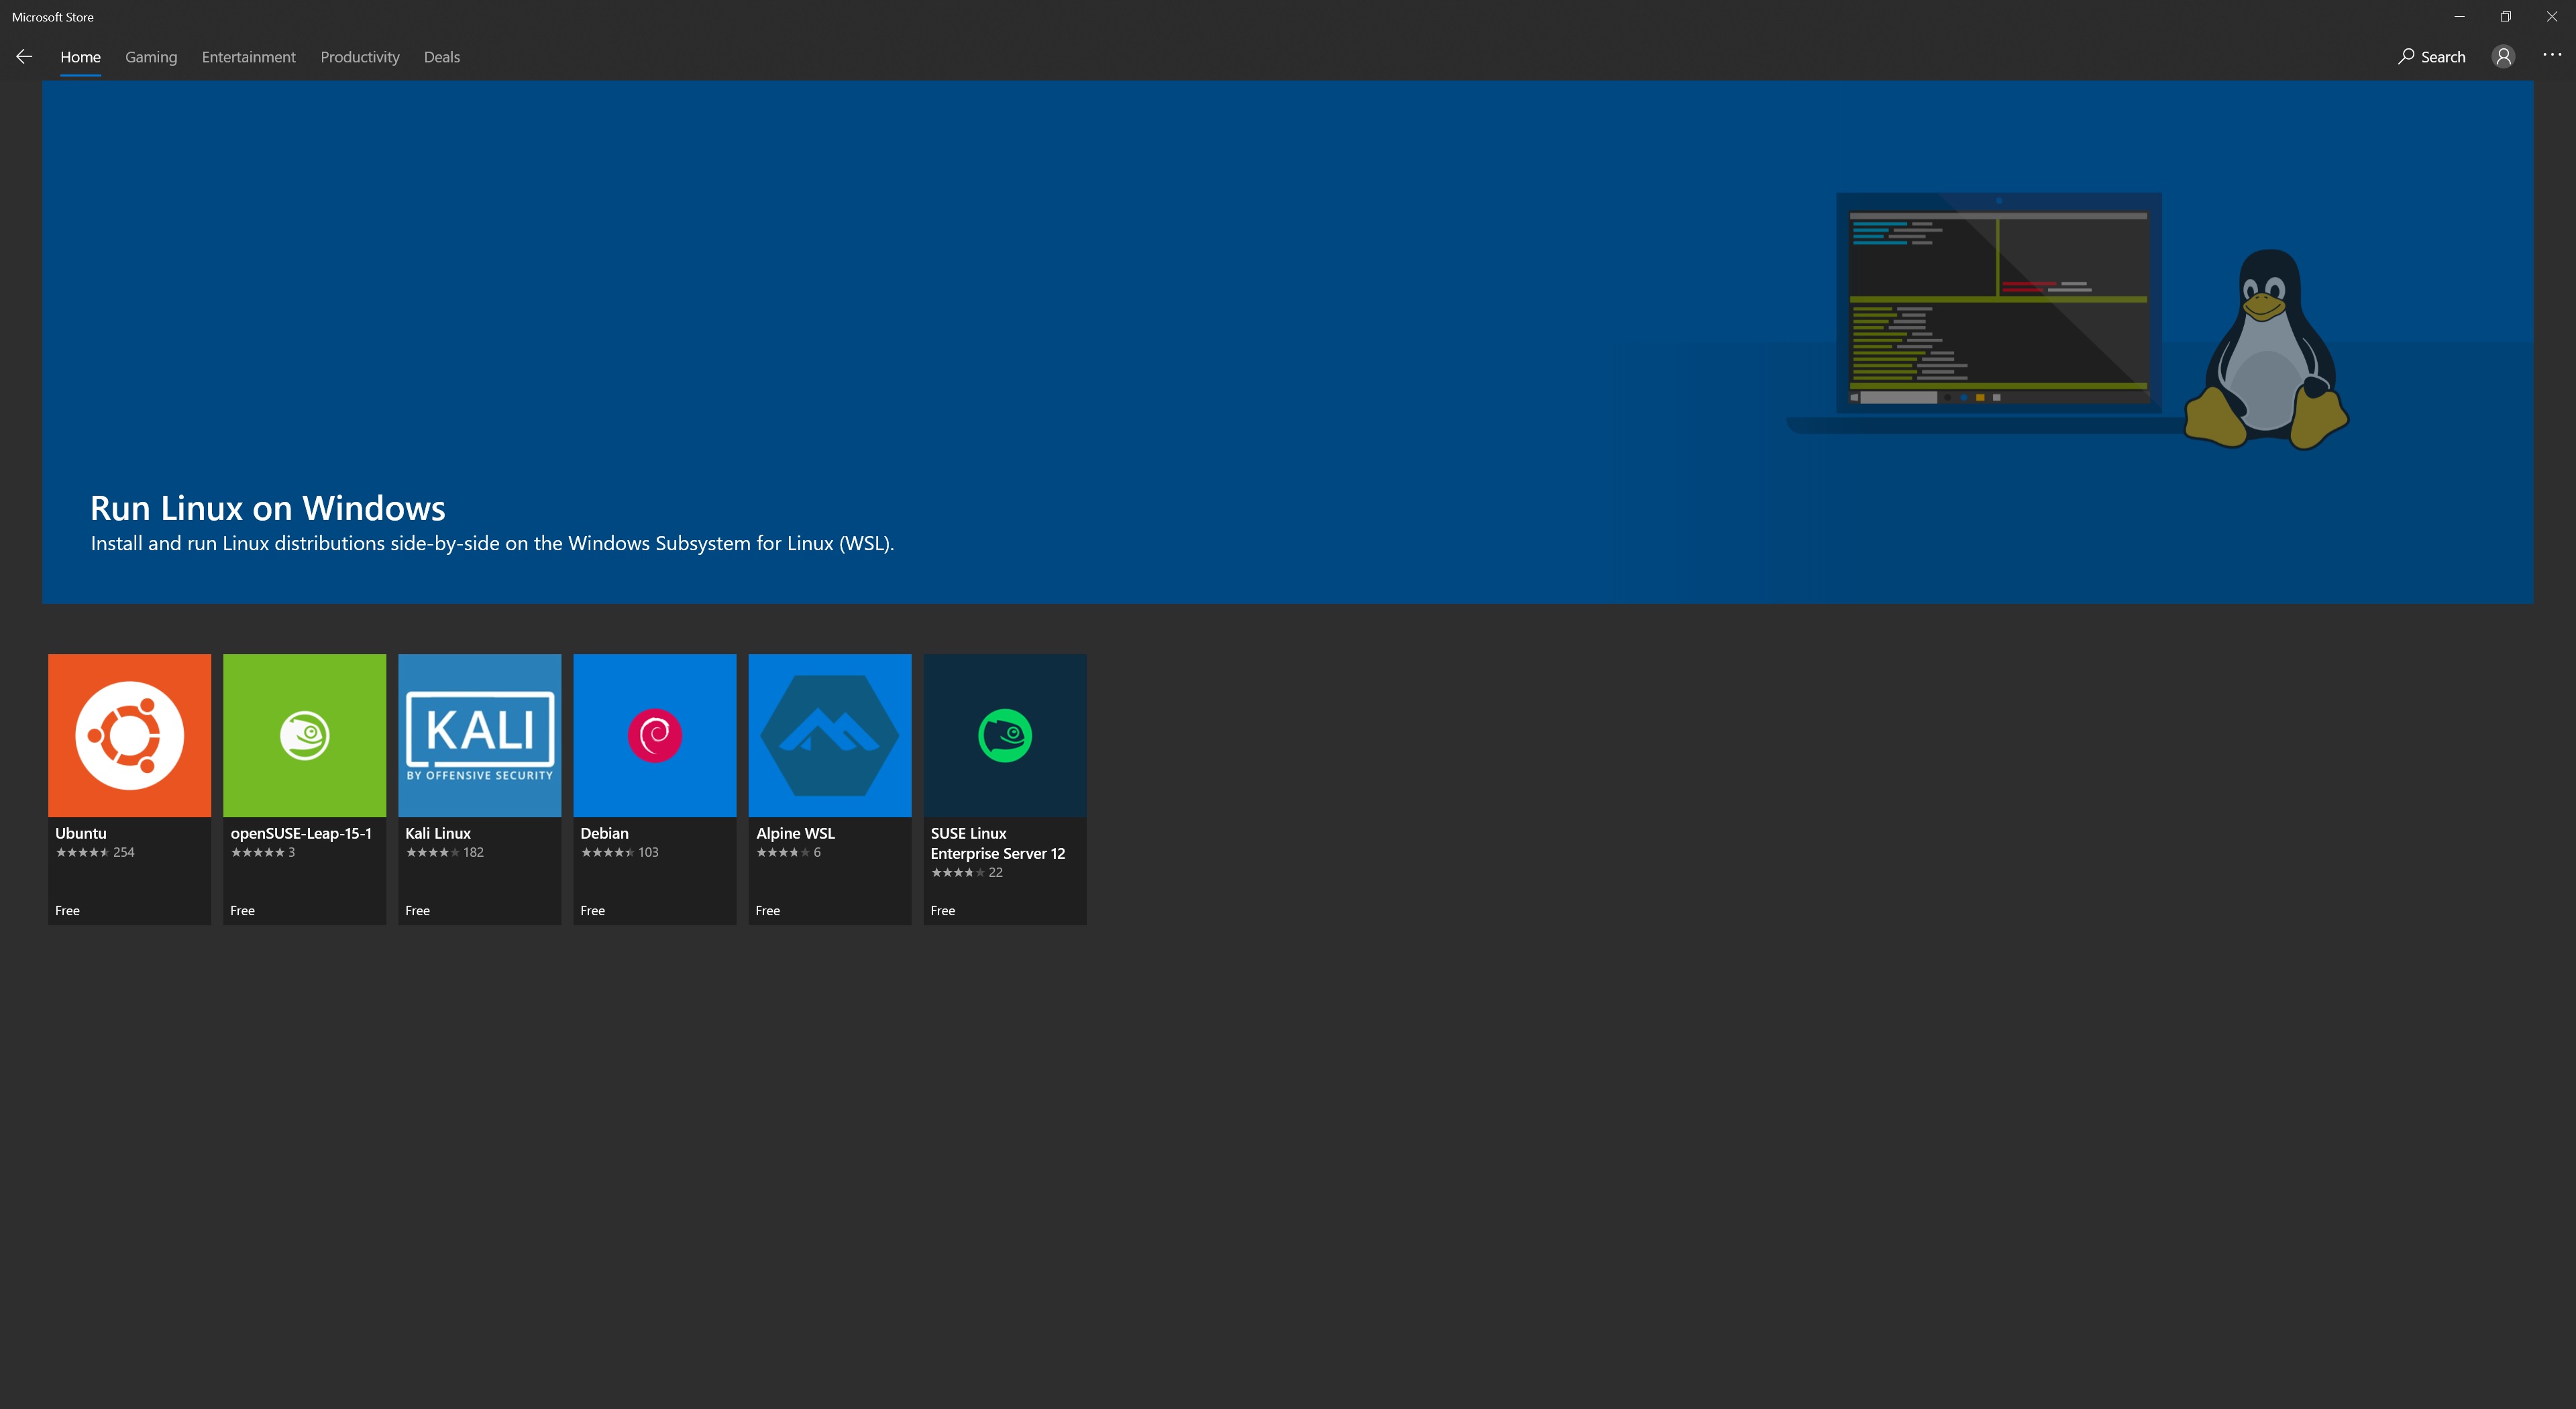Click SUSE Enterprise's 22 ratings stars

coord(967,872)
